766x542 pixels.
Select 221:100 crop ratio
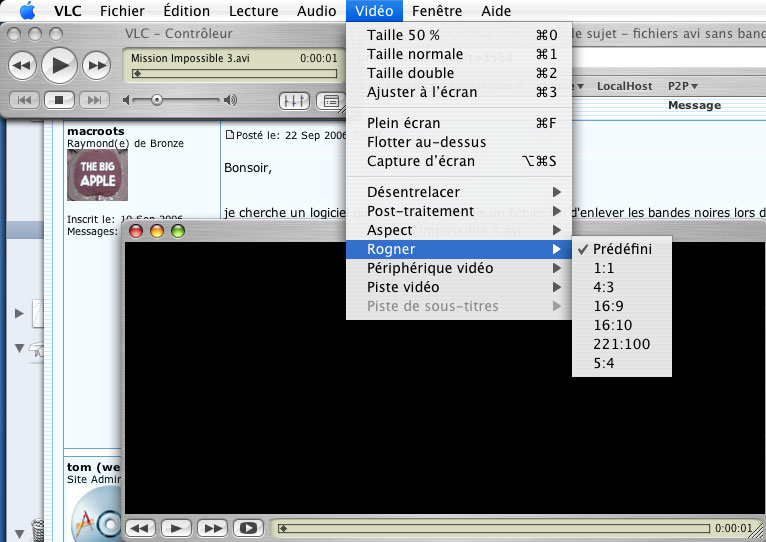622,345
